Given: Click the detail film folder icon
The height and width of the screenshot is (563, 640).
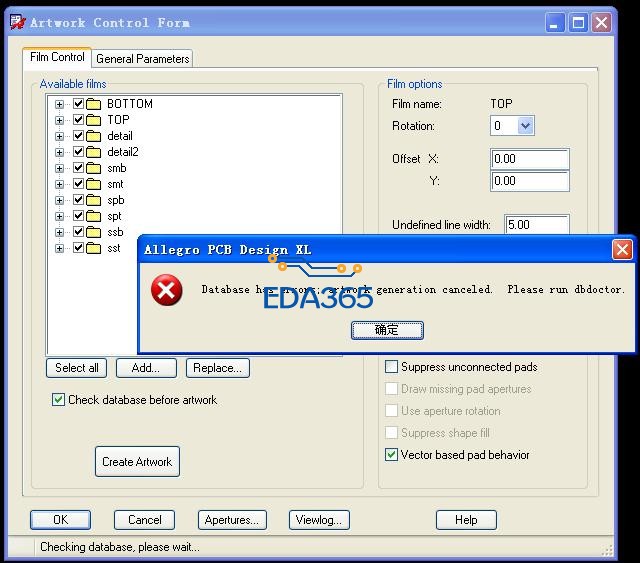Looking at the screenshot, I should click(93, 136).
